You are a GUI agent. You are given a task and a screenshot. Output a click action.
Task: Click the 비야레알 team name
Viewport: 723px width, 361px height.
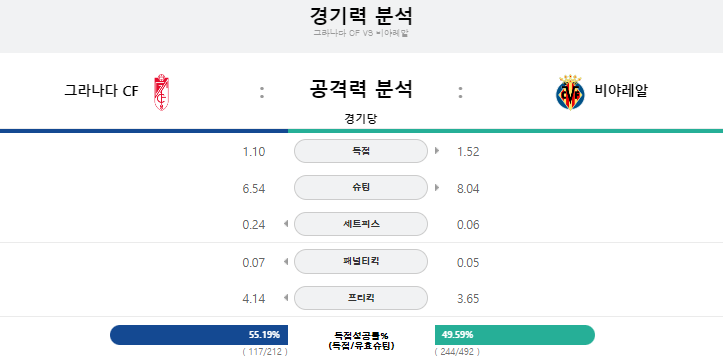pyautogui.click(x=621, y=91)
